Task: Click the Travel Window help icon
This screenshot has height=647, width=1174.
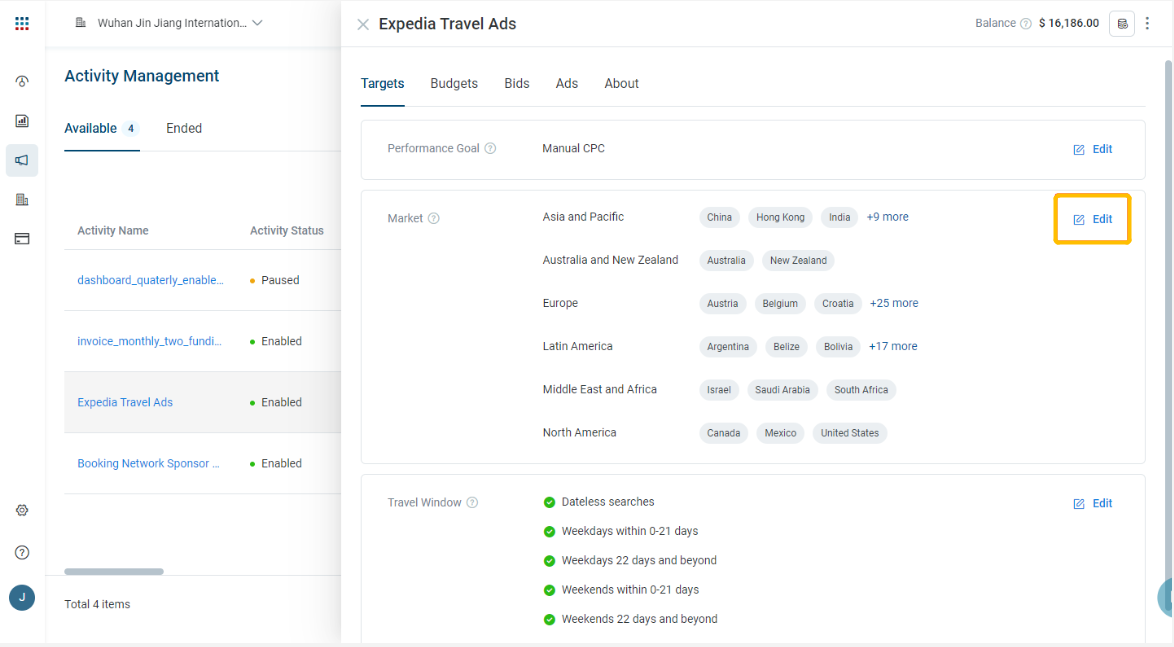Action: (x=472, y=502)
